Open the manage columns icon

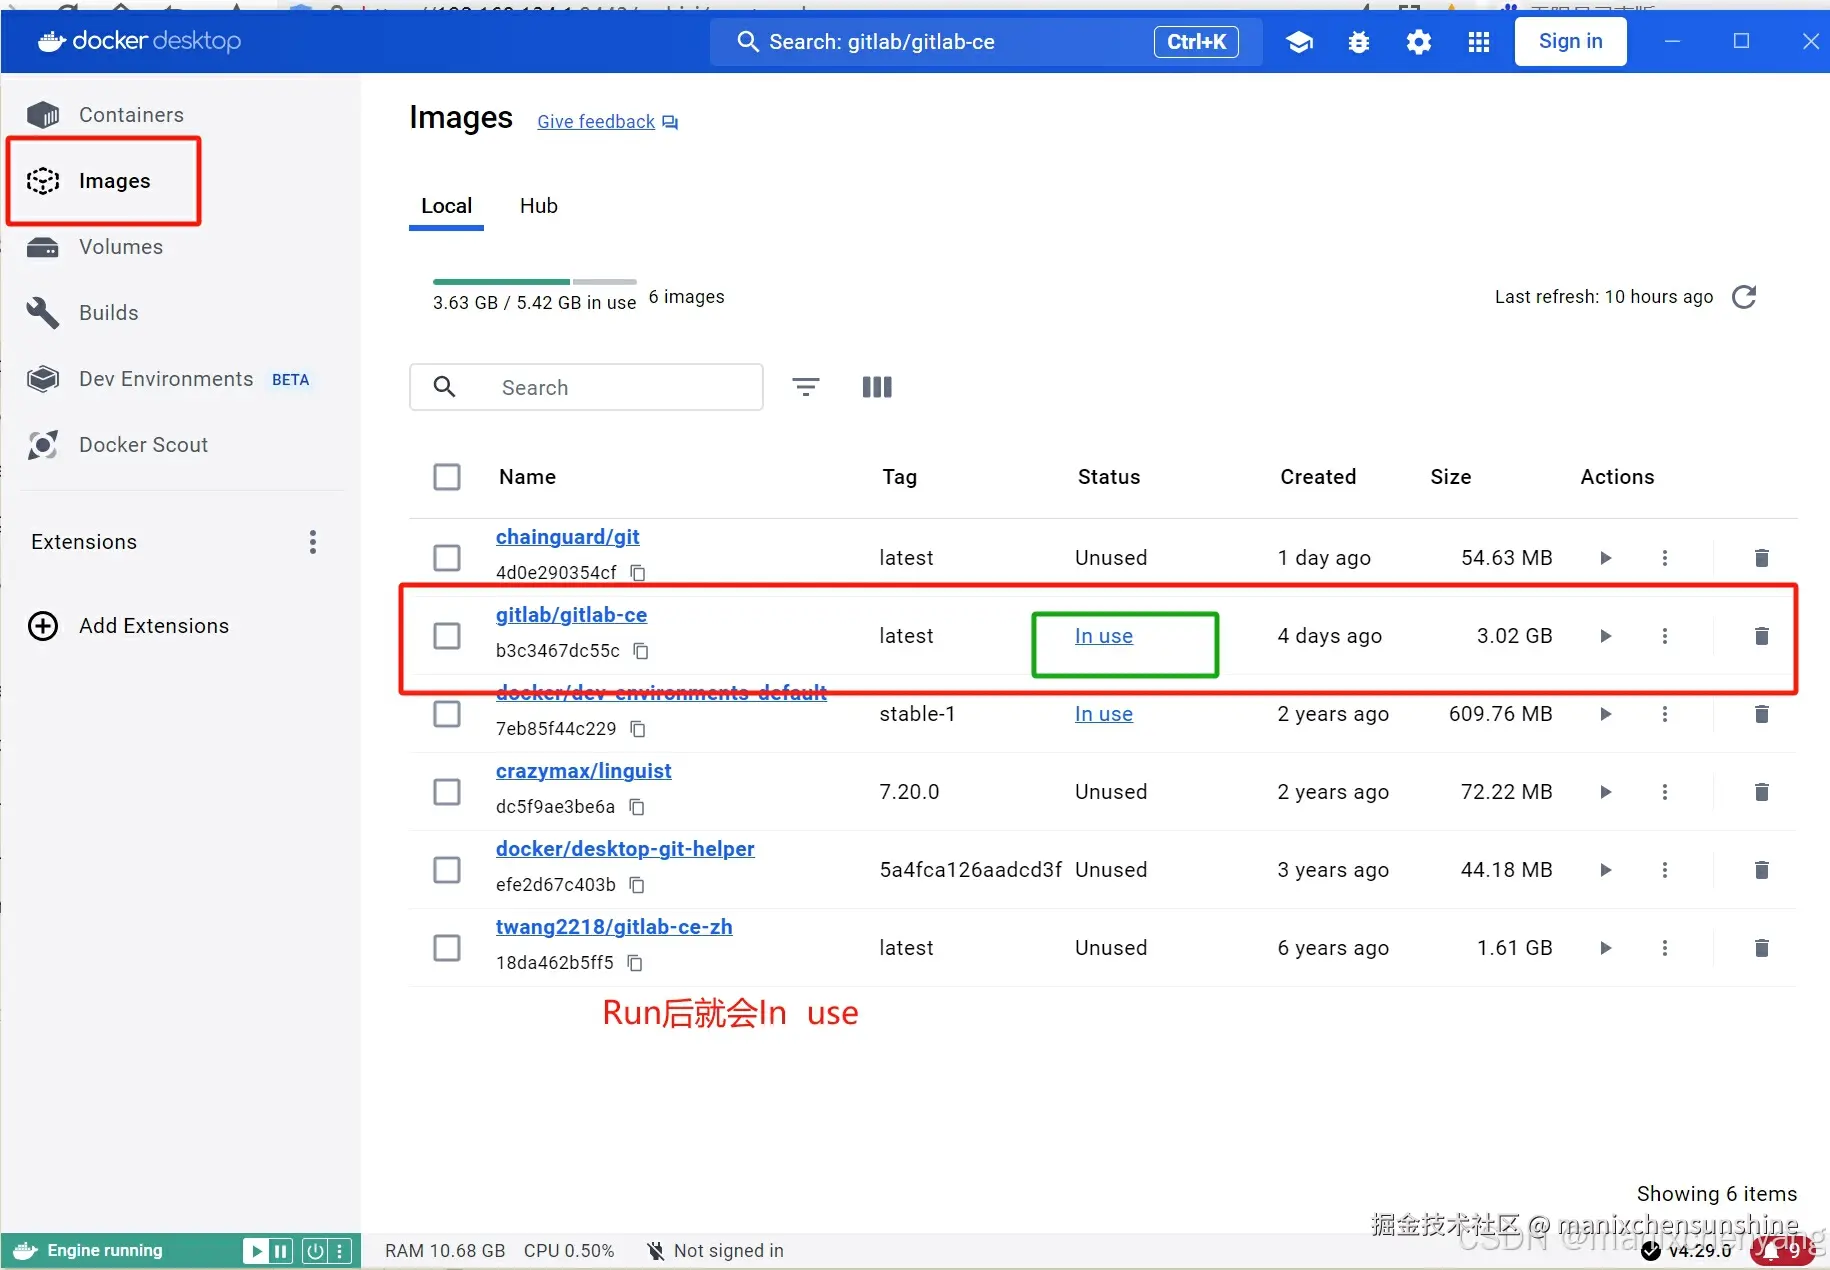pyautogui.click(x=877, y=387)
